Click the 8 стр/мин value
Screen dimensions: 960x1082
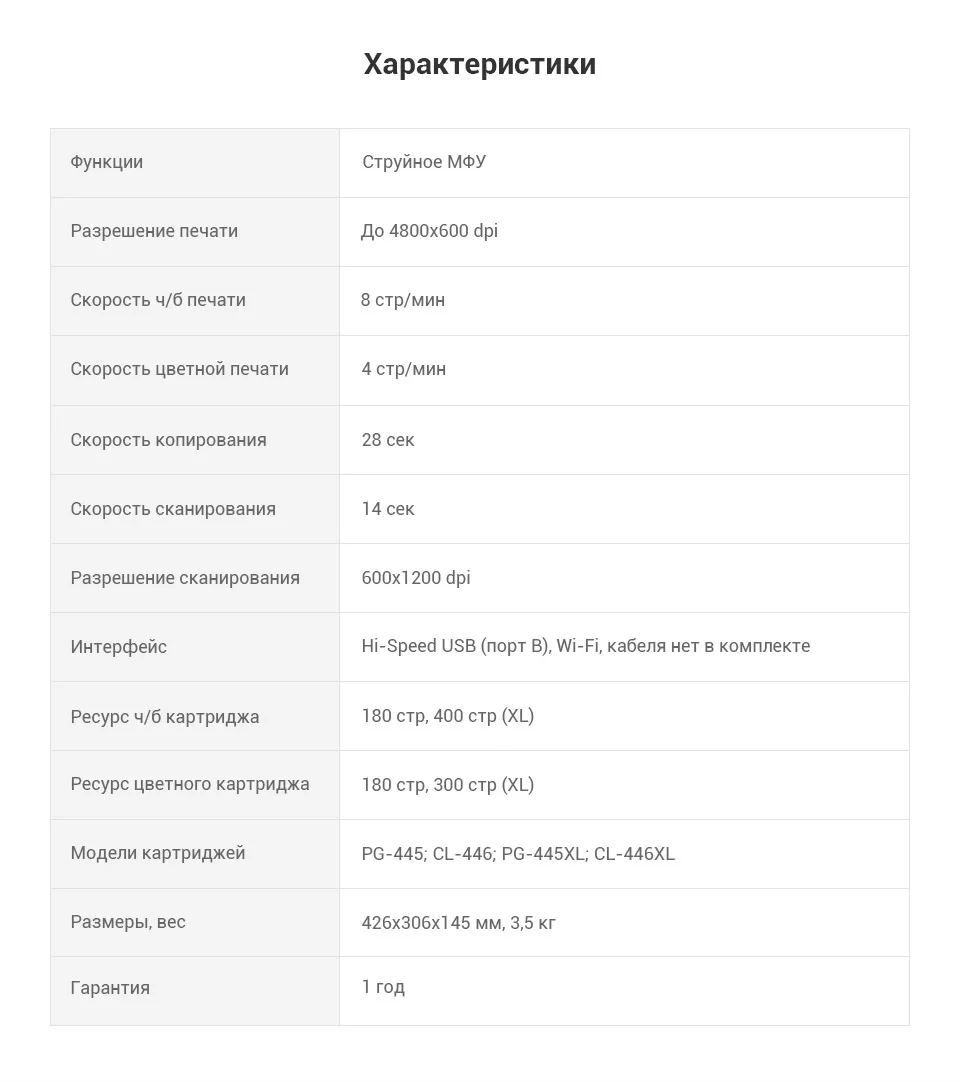tap(403, 300)
